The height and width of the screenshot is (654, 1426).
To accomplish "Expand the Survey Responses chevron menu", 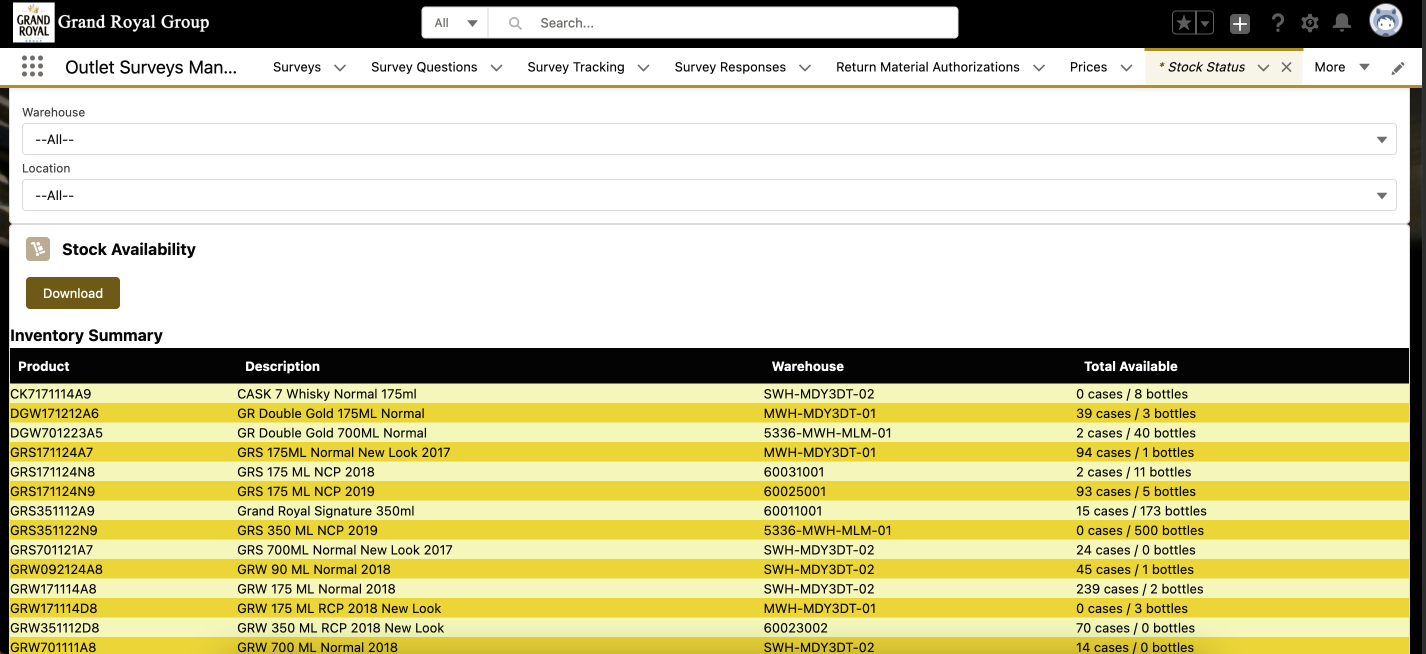I will (805, 68).
